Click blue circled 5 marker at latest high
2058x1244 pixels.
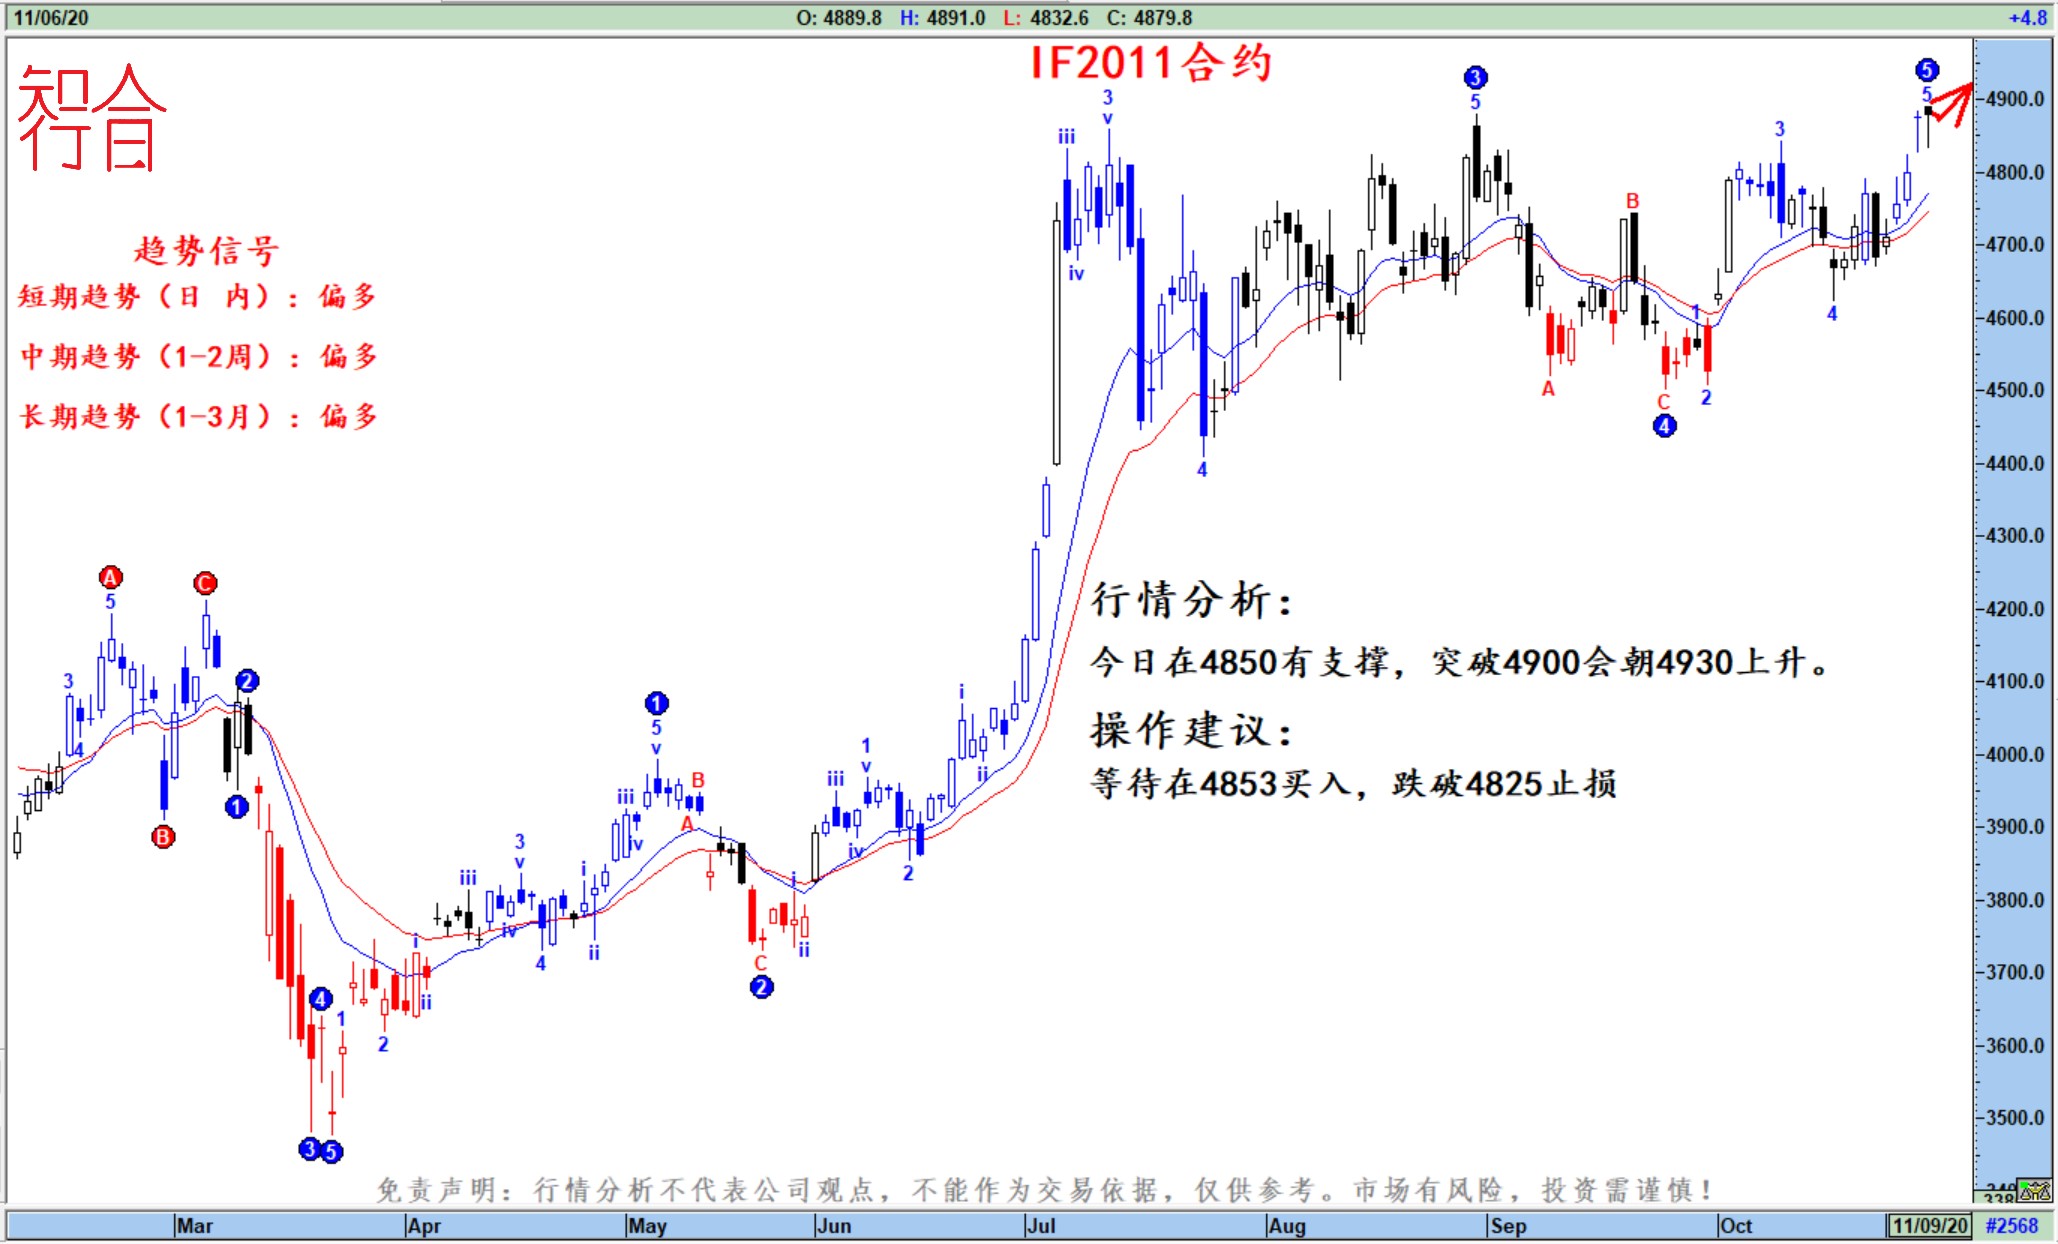point(1927,70)
